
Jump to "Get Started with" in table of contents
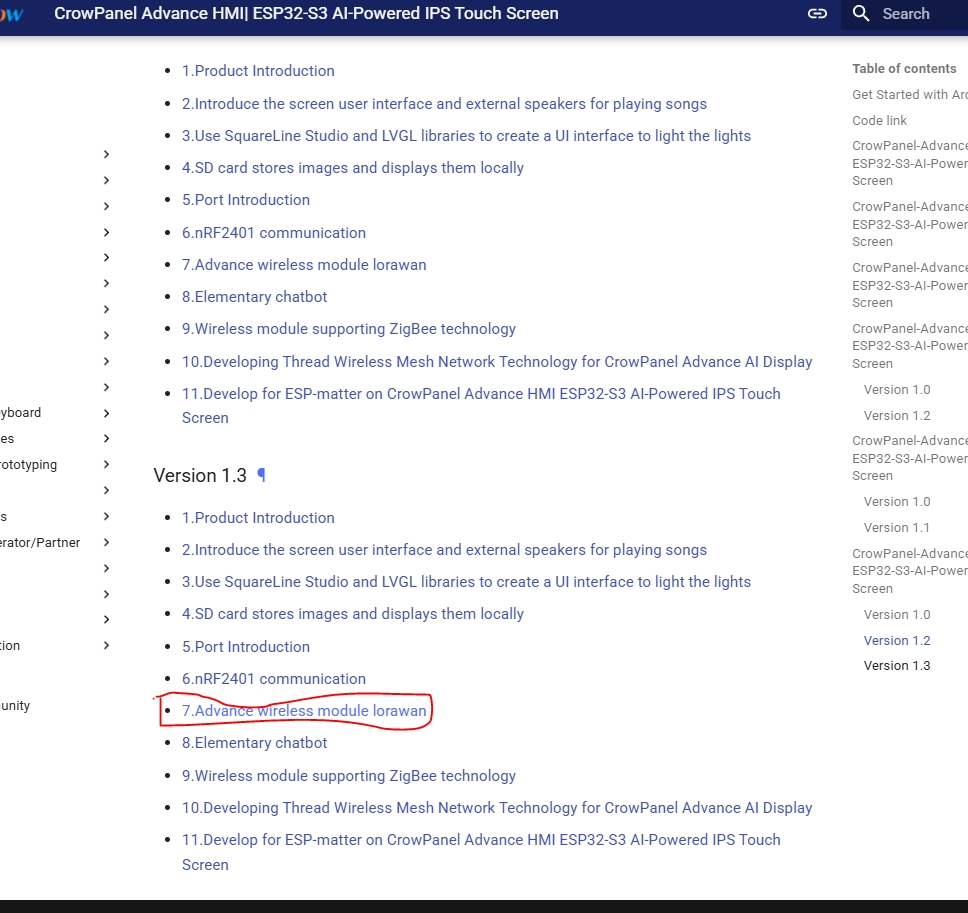point(910,94)
